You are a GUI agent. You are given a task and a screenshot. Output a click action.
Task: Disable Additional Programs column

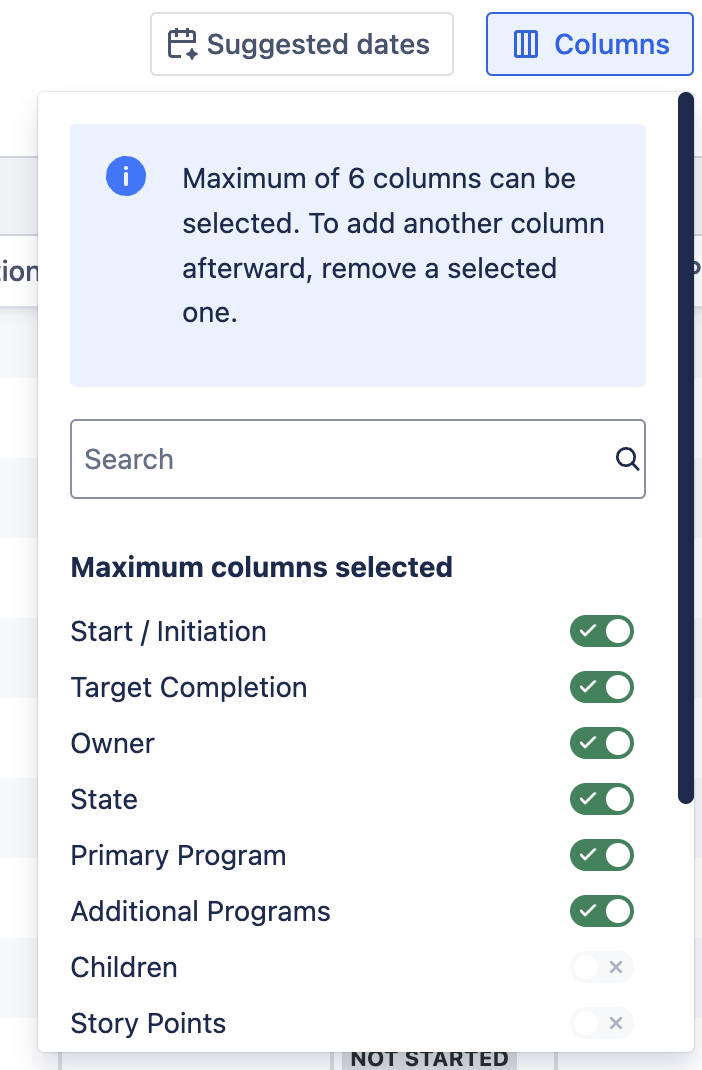click(602, 912)
